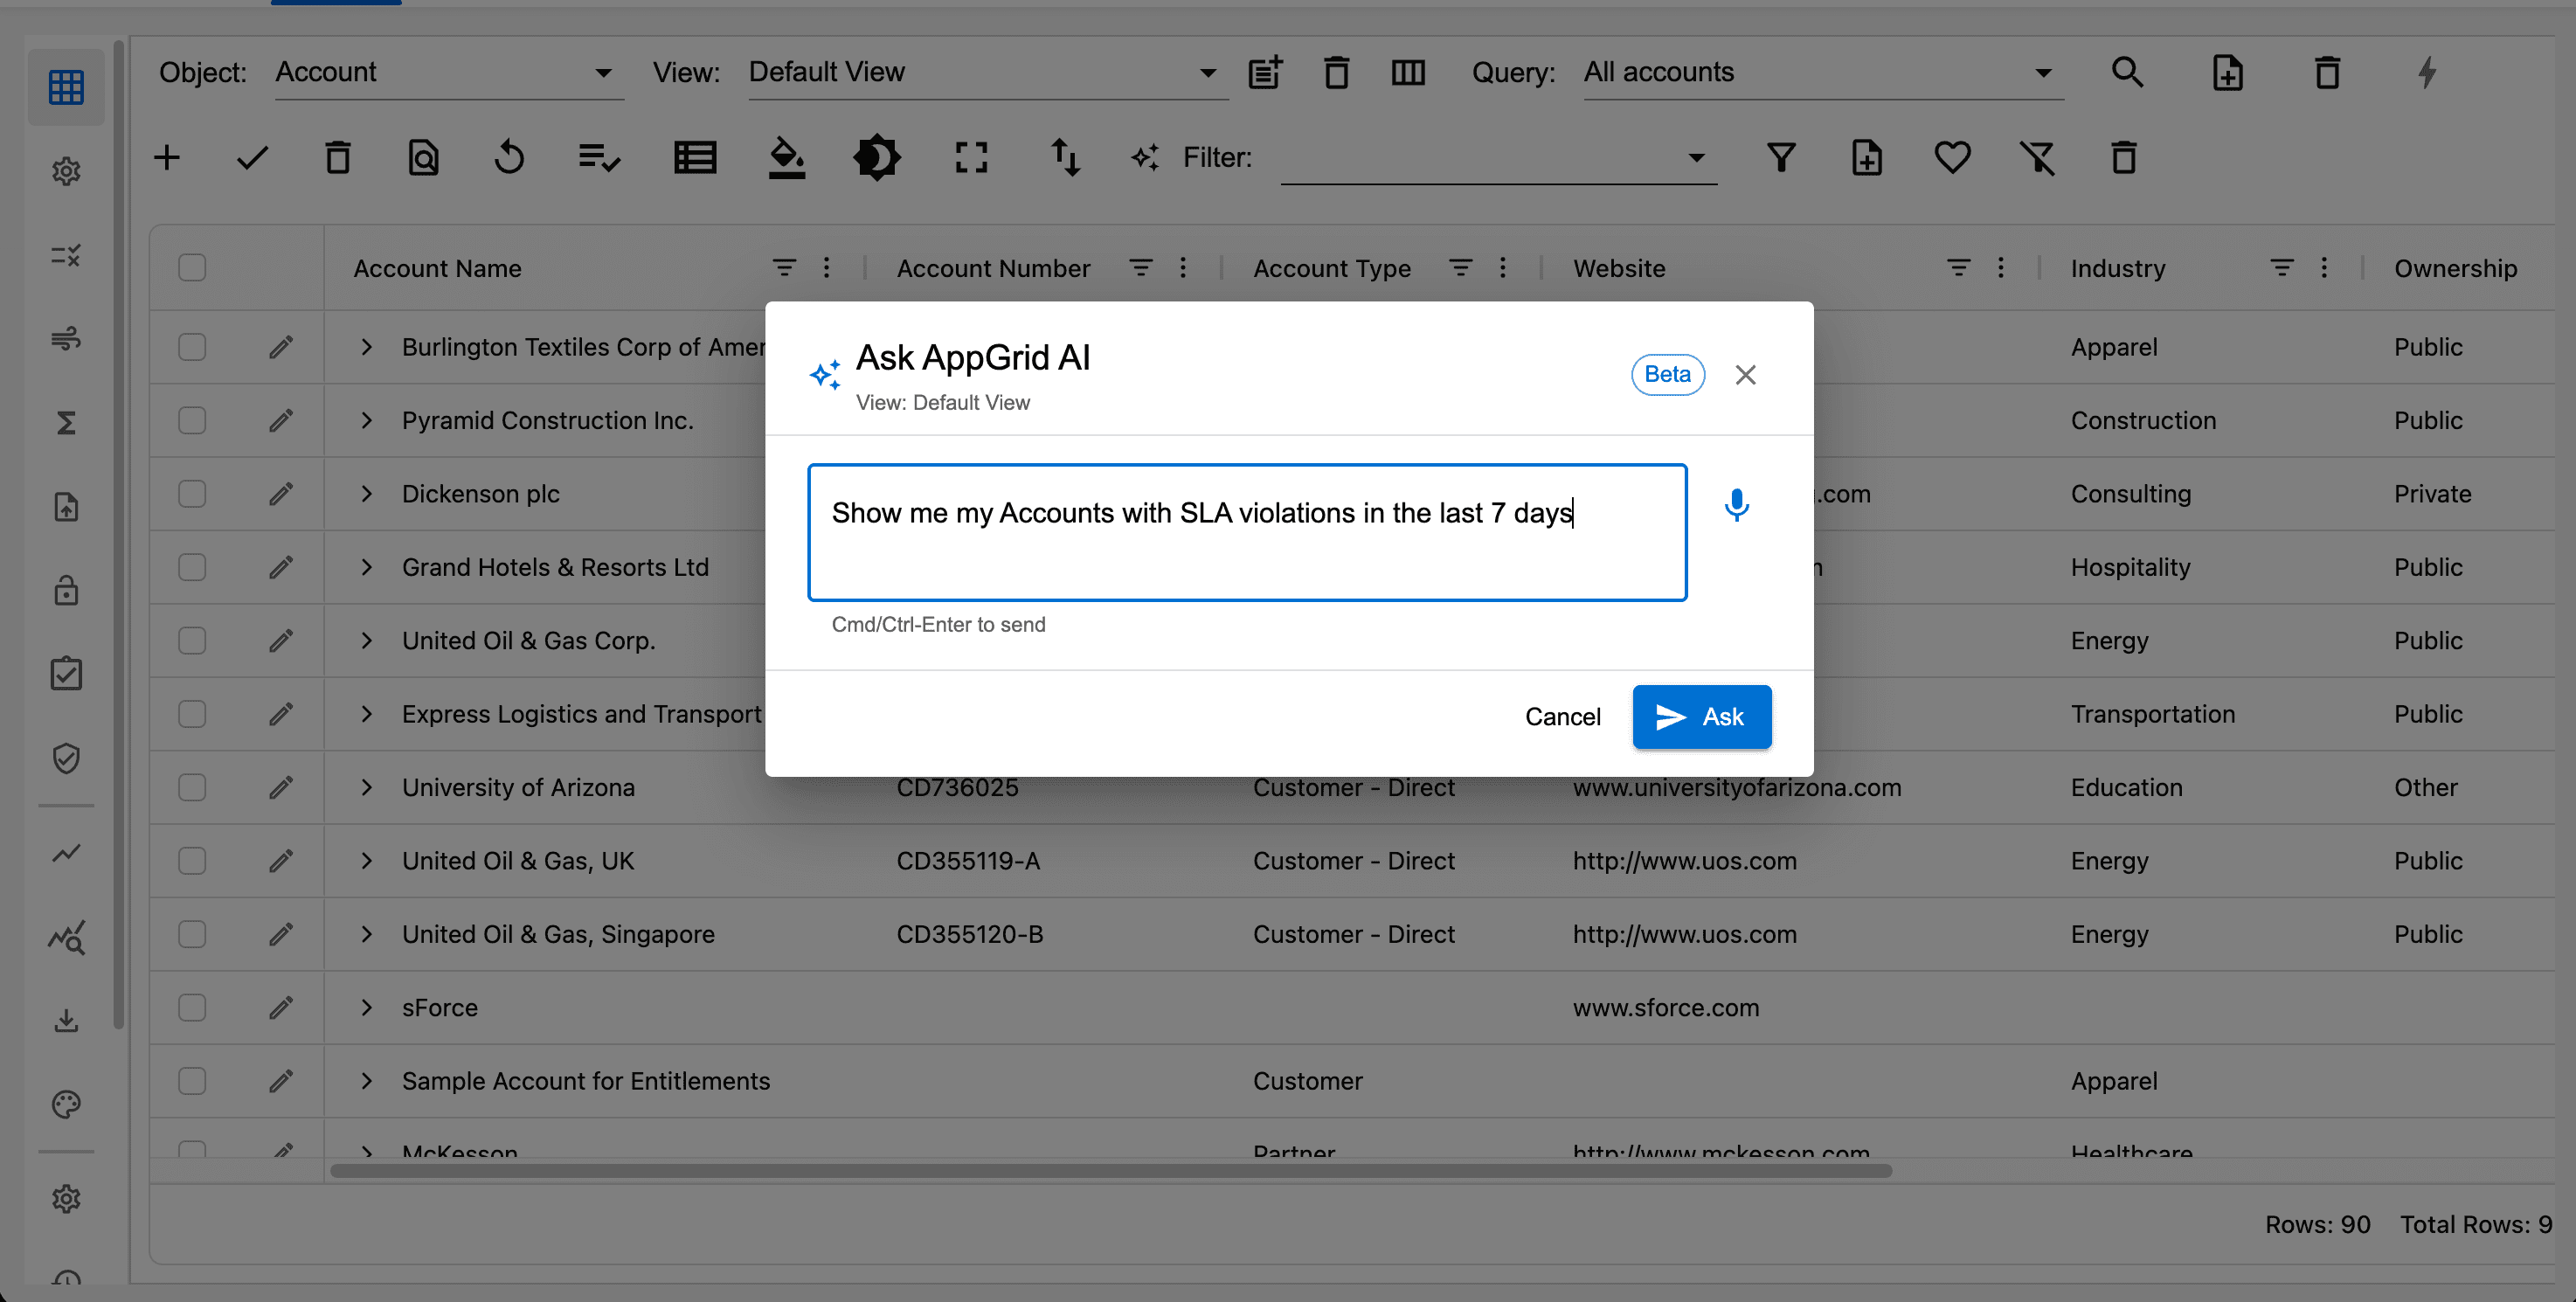This screenshot has width=2576, height=1302.
Task: Click the palette theme icon in sidebar
Action: pos(66,1104)
